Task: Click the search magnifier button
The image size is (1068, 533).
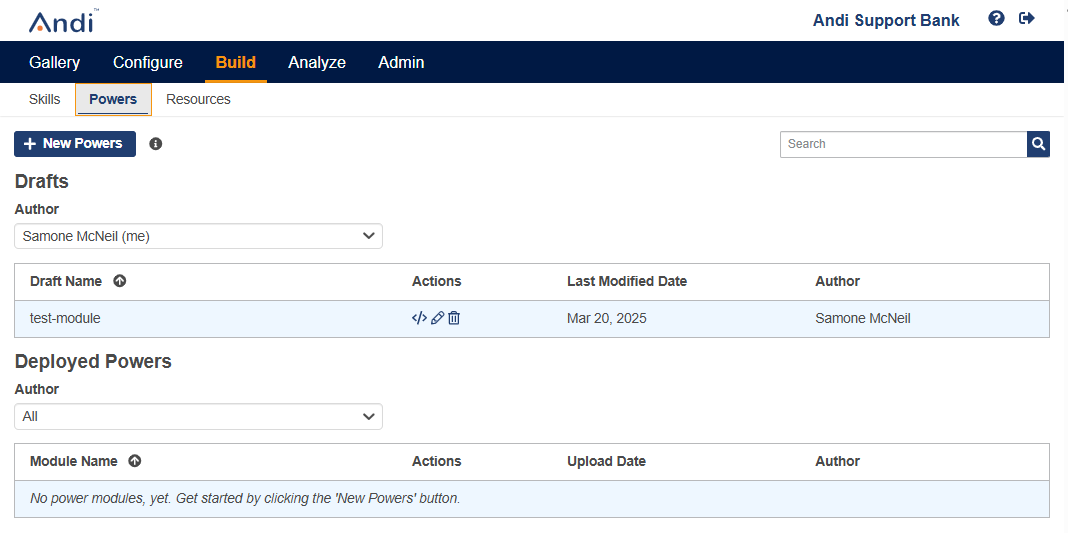Action: coord(1038,144)
